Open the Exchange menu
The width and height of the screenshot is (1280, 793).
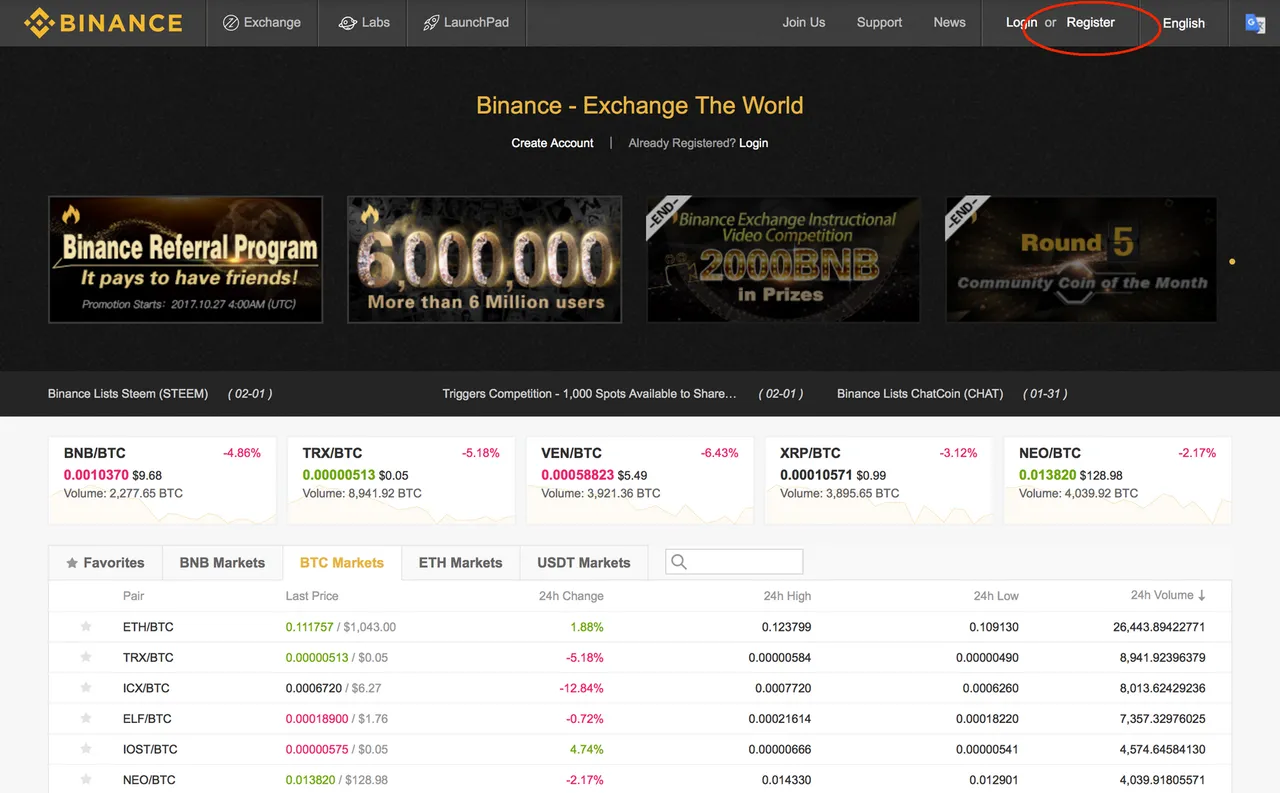click(262, 22)
